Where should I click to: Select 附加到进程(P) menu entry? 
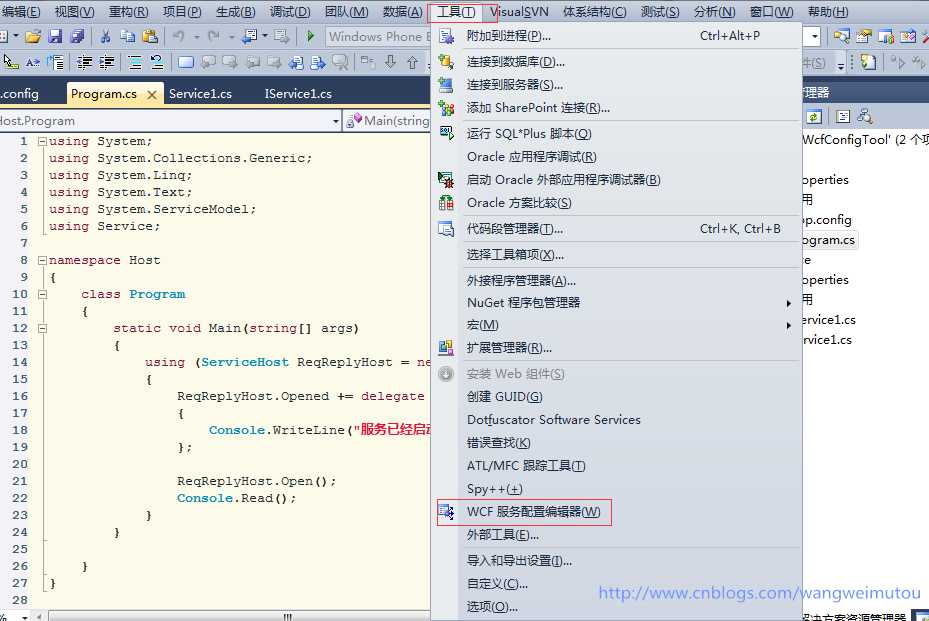616,36
